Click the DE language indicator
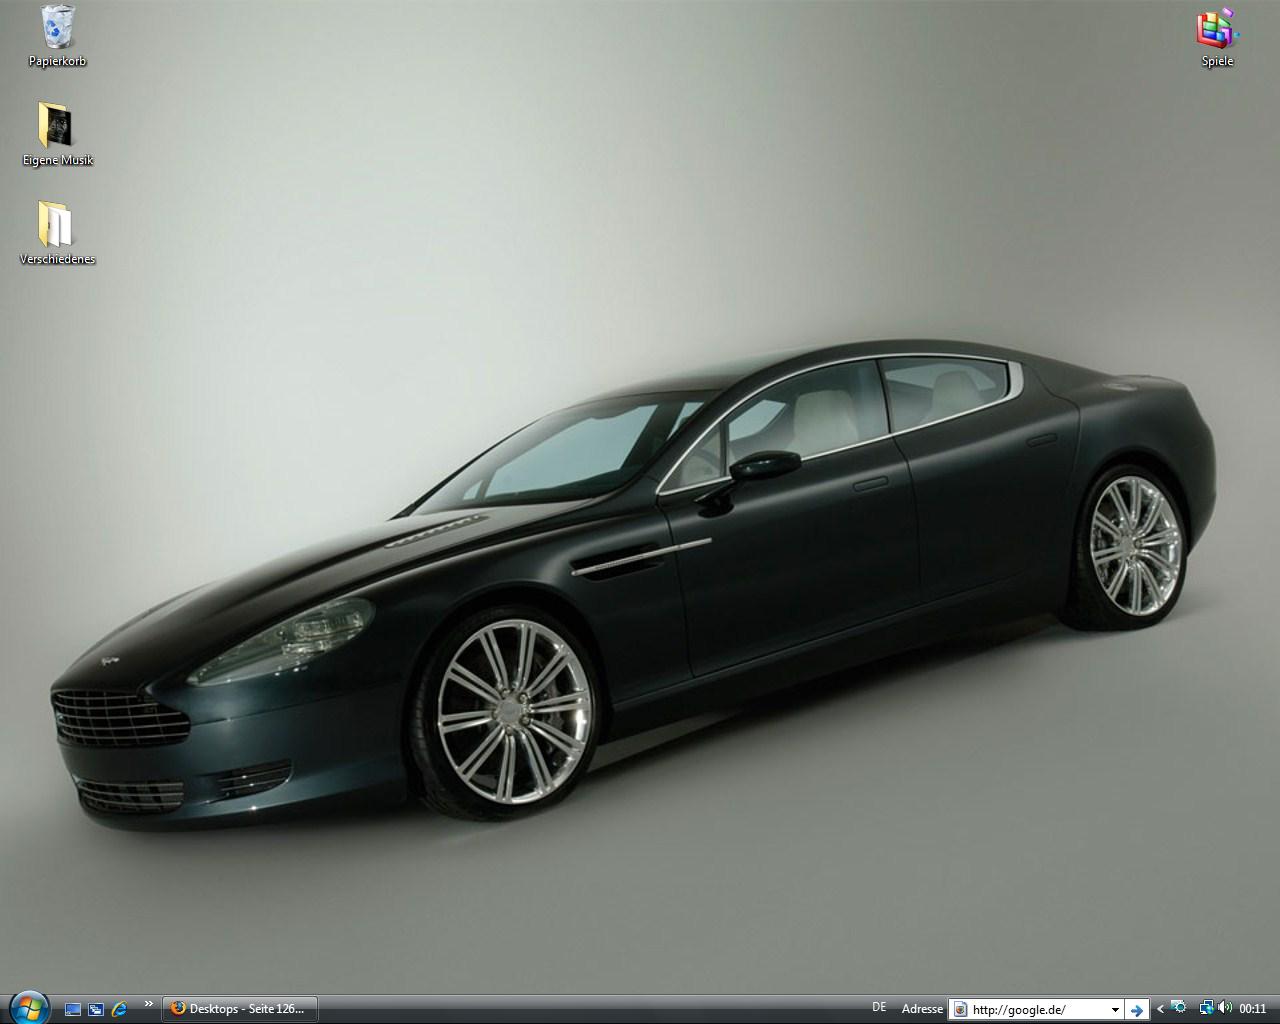 pos(879,1007)
